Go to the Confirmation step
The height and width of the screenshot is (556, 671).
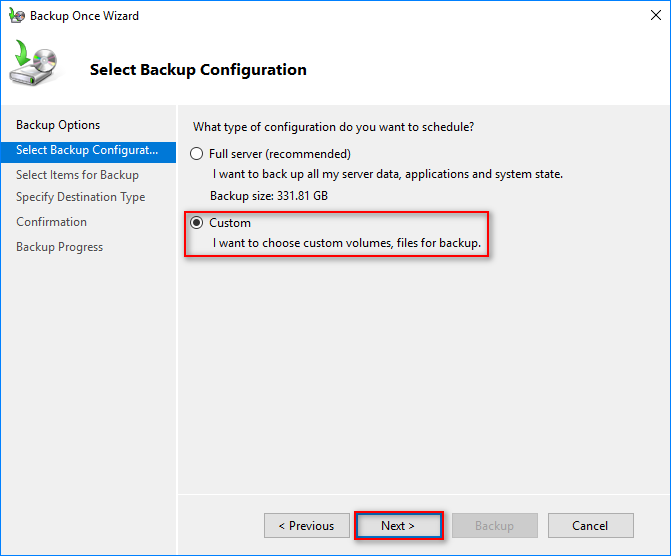coord(51,222)
